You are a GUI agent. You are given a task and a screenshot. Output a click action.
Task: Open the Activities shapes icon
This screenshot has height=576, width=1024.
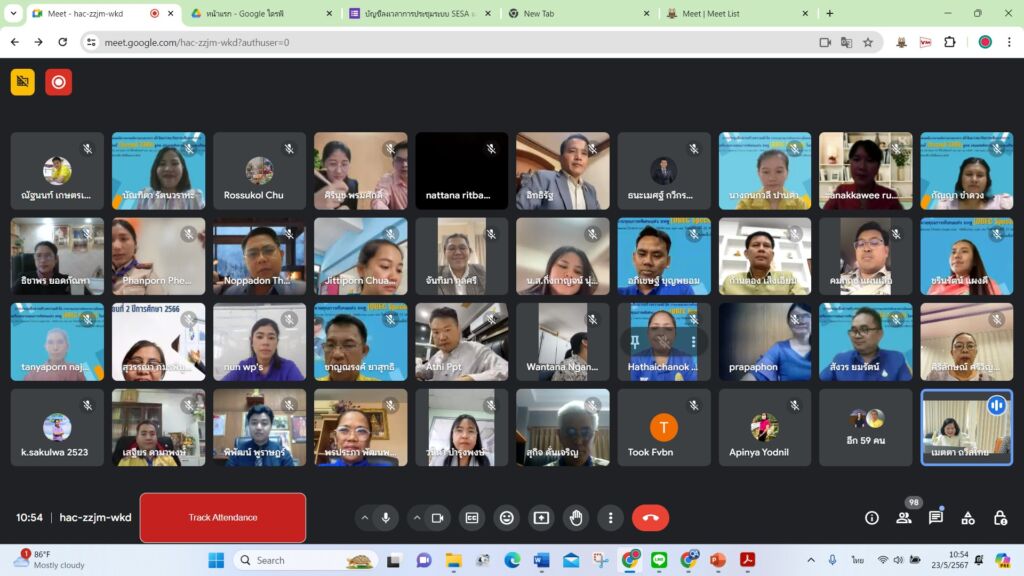[x=968, y=517]
